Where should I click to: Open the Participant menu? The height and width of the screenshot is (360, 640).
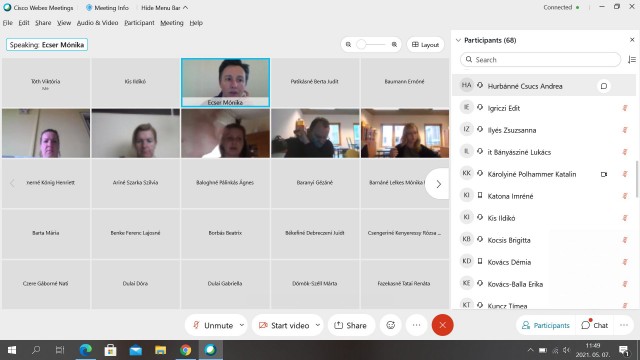point(139,23)
